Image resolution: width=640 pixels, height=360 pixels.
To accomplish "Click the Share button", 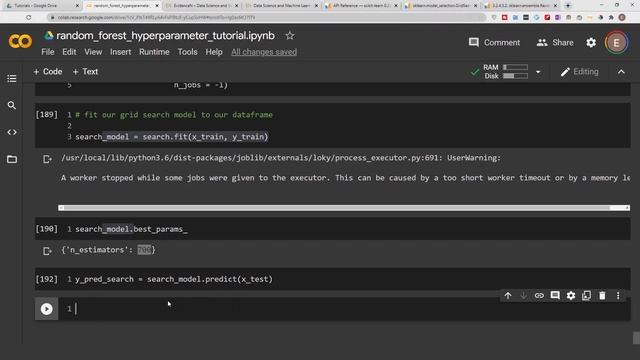I will [x=555, y=42].
